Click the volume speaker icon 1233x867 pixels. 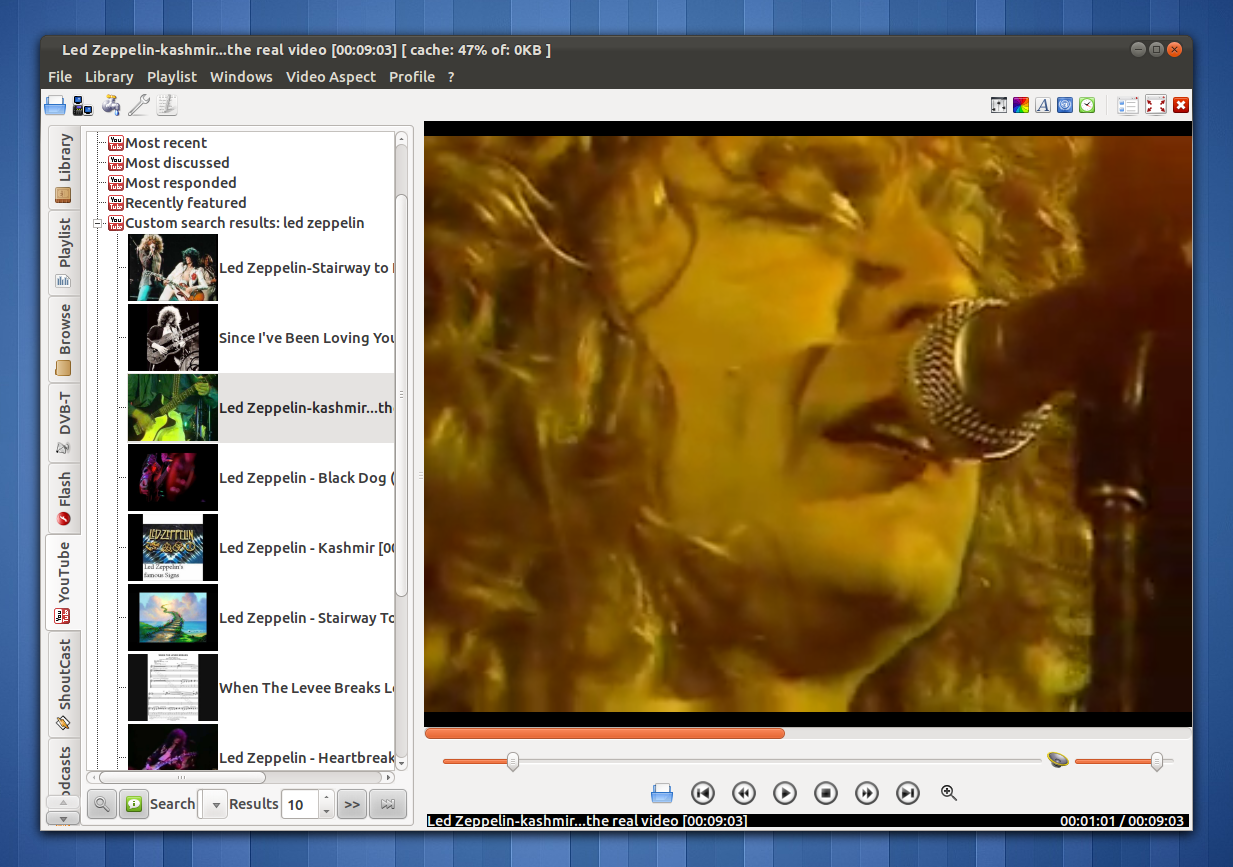[1058, 761]
